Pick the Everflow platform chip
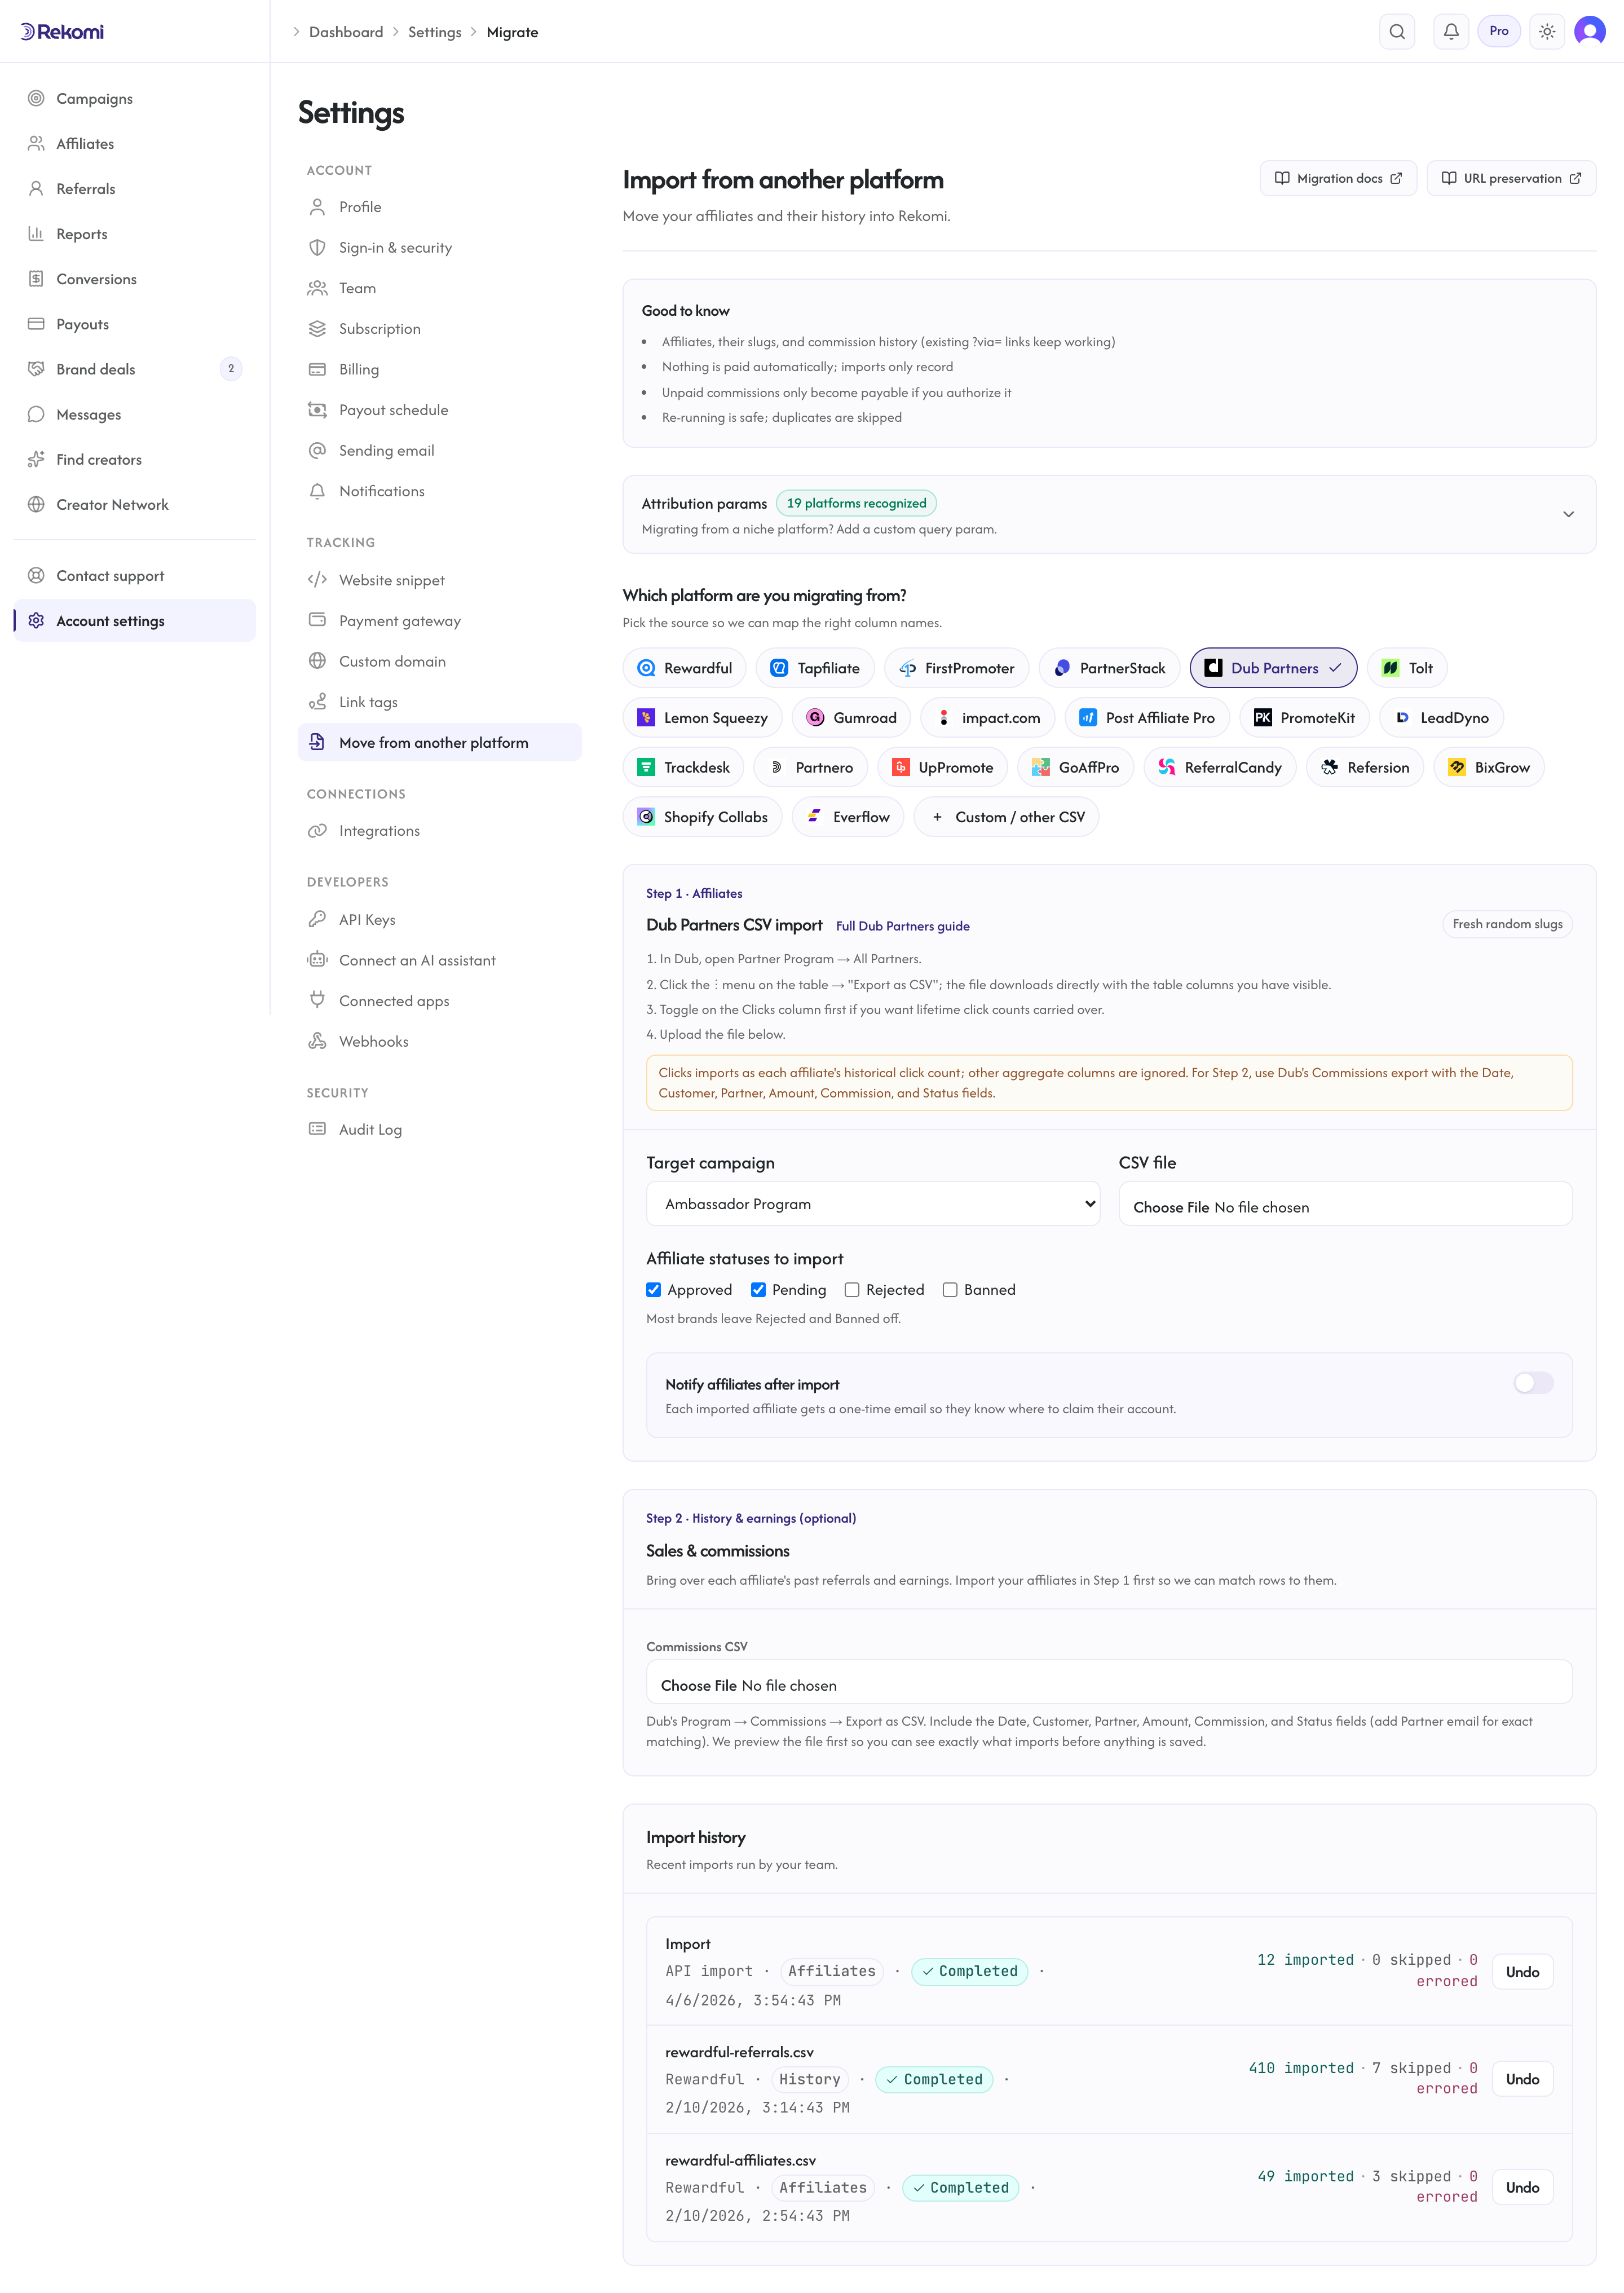Viewport: 1624px width, 2293px height. [x=848, y=817]
